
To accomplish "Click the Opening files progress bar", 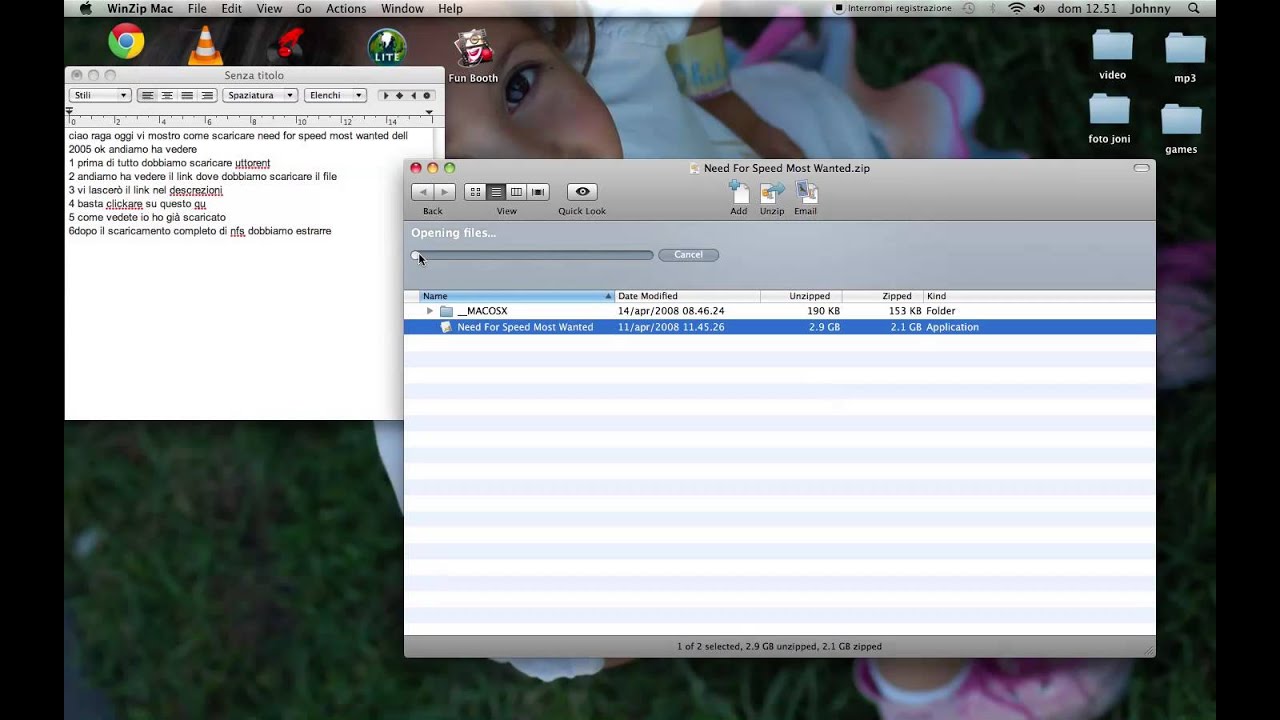I will 532,255.
